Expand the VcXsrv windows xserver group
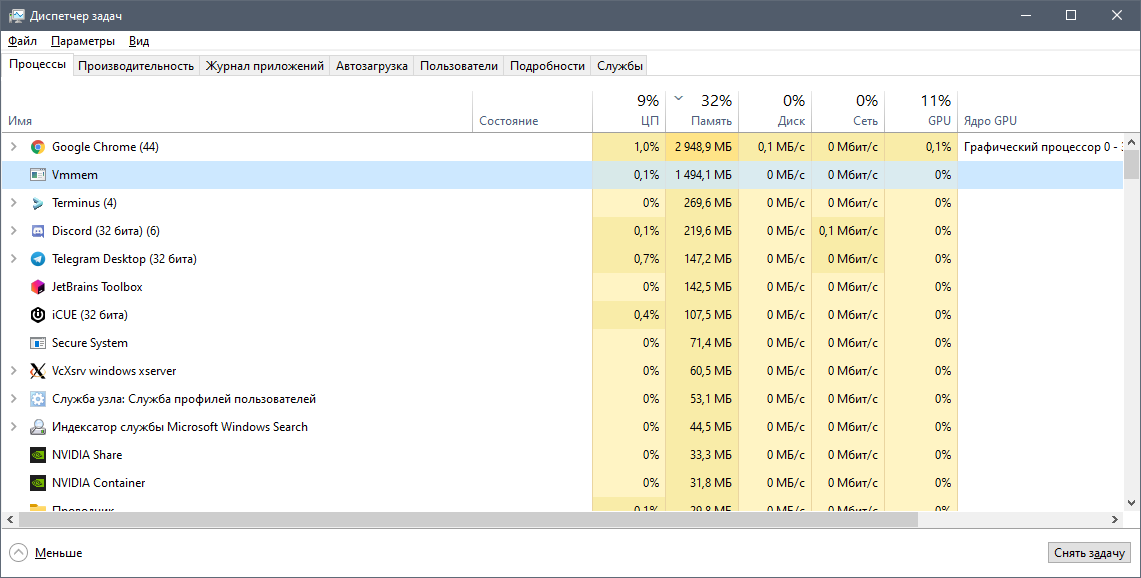This screenshot has height=578, width=1141. pos(13,371)
